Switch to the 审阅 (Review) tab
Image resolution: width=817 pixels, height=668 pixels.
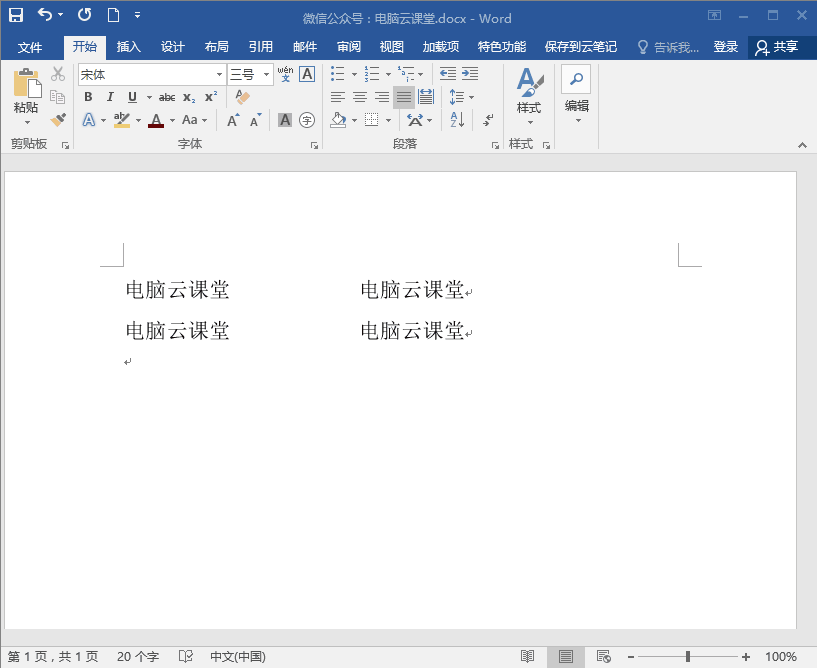click(349, 47)
